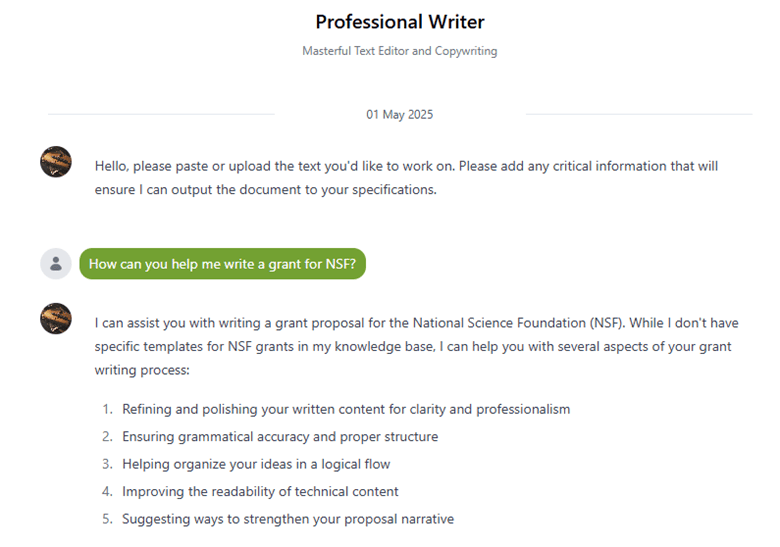Click the number 1 list marker
This screenshot has height=547, width=780.
(x=107, y=409)
